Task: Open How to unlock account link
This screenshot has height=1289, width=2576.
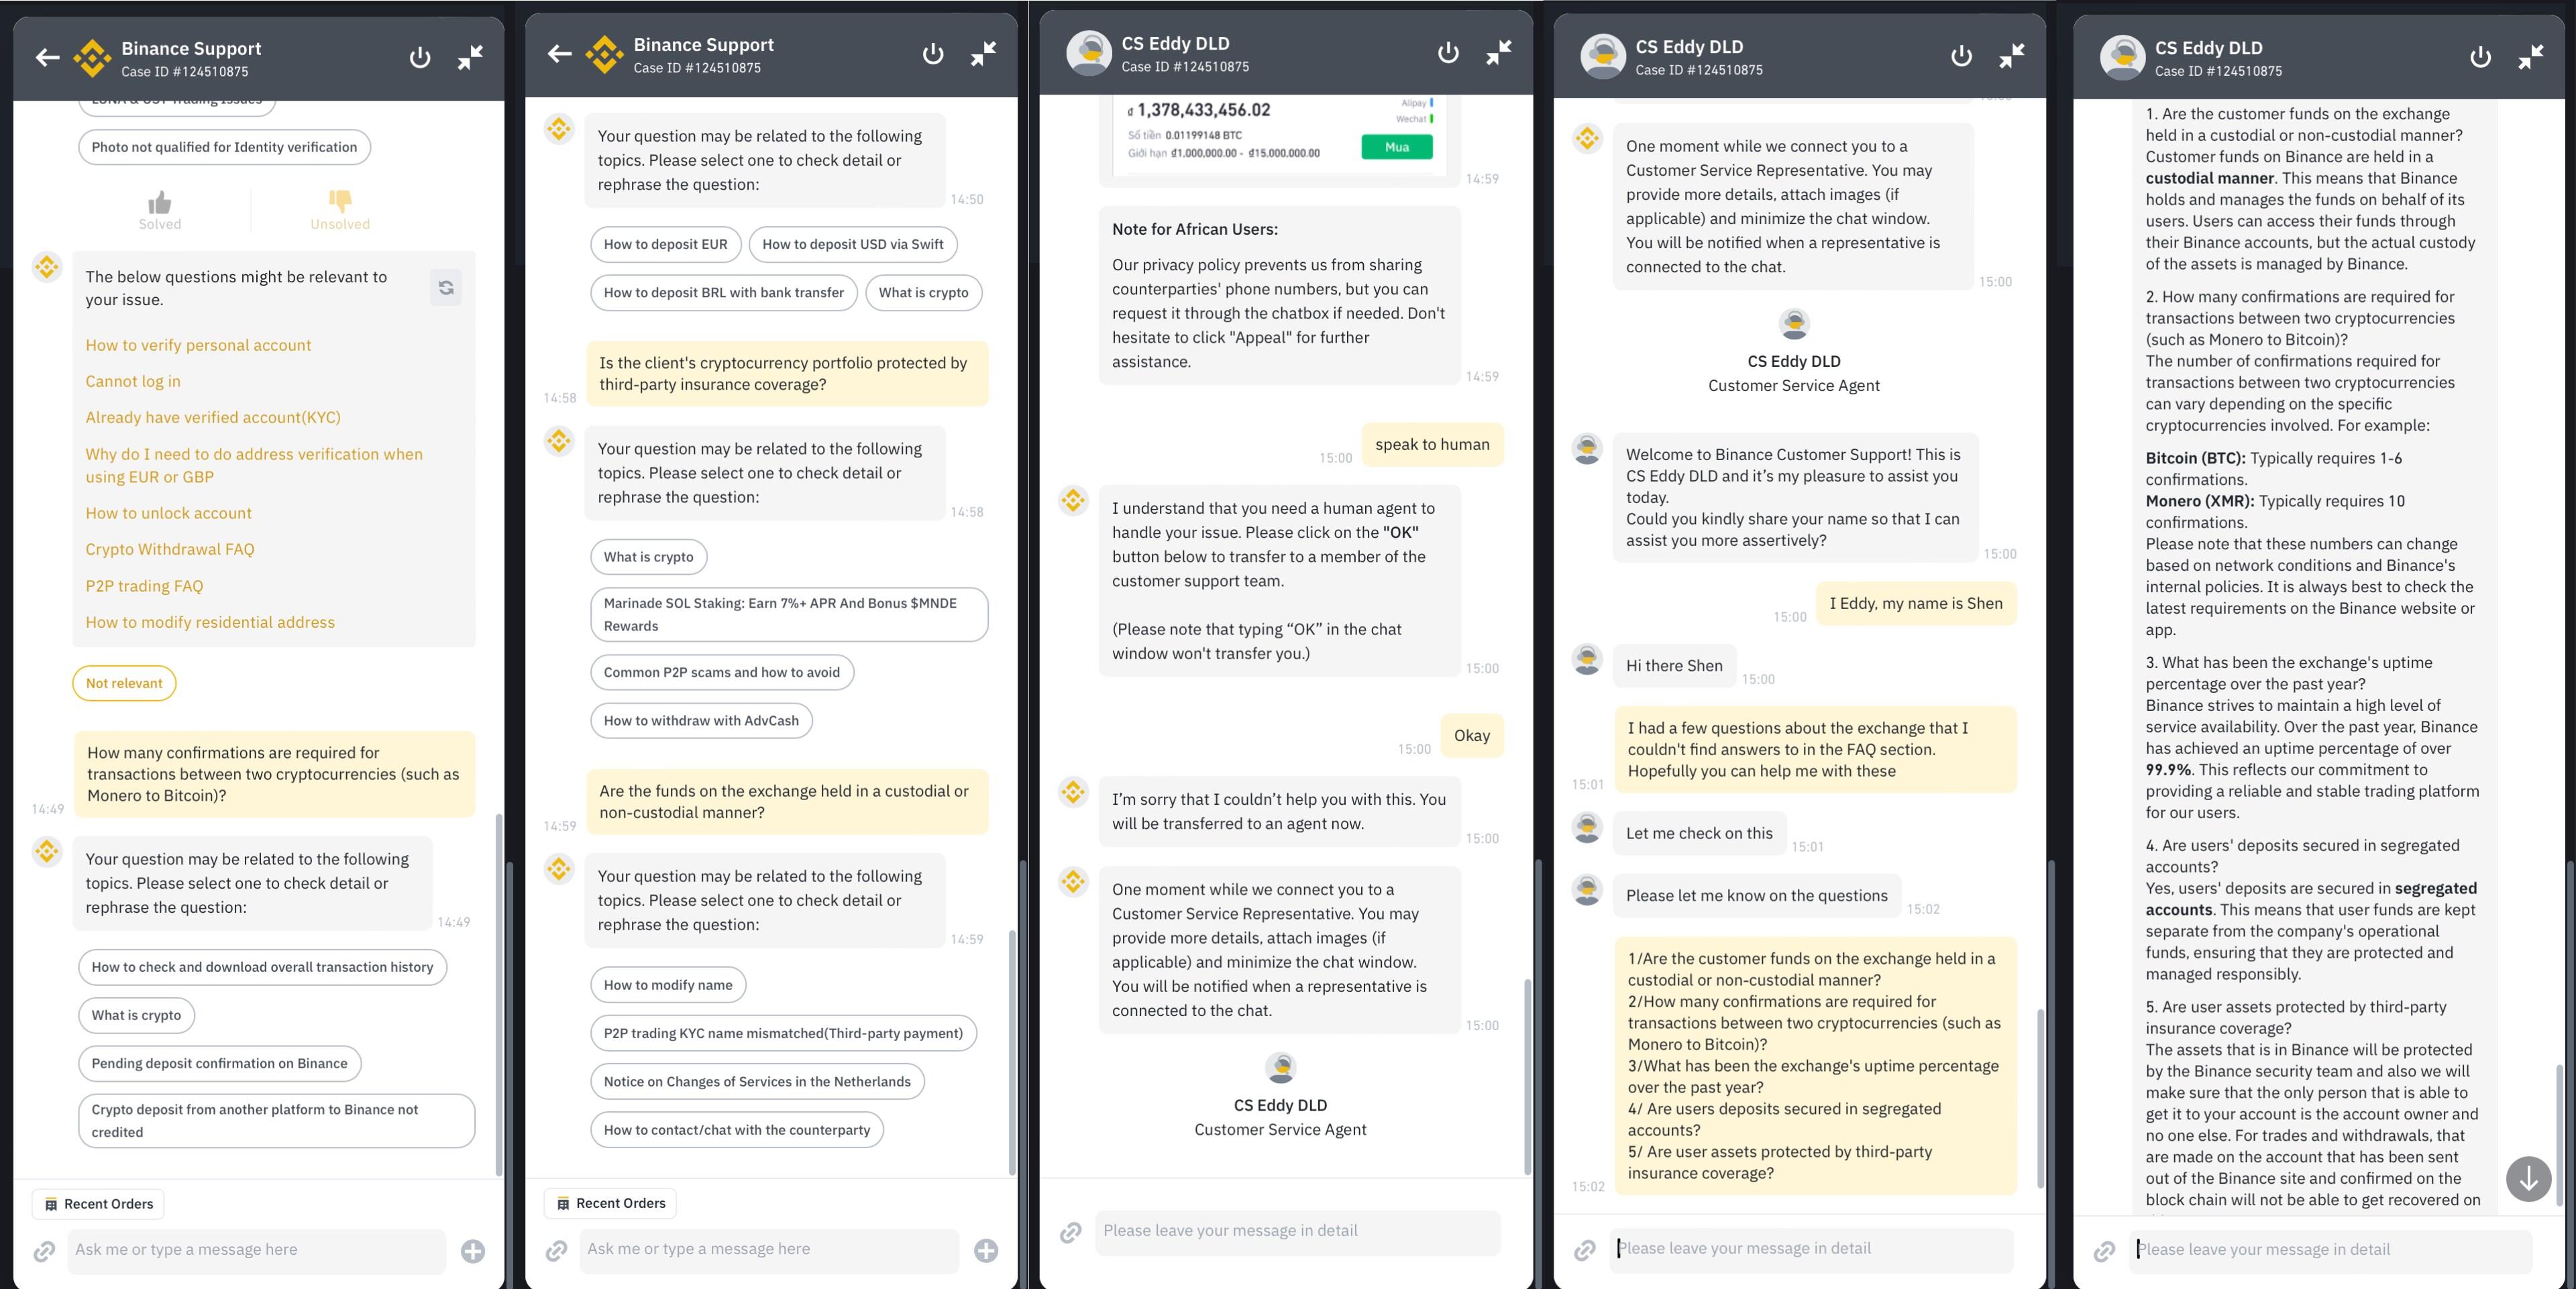Action: [168, 513]
